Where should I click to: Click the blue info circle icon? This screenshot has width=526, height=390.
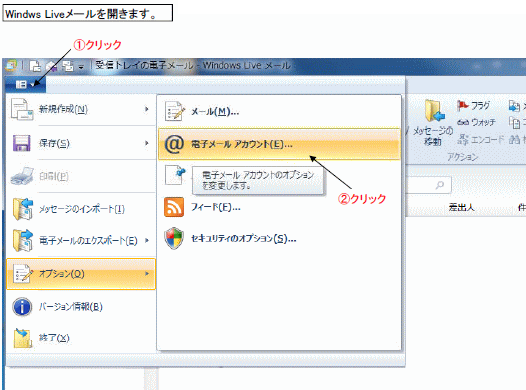[x=22, y=307]
